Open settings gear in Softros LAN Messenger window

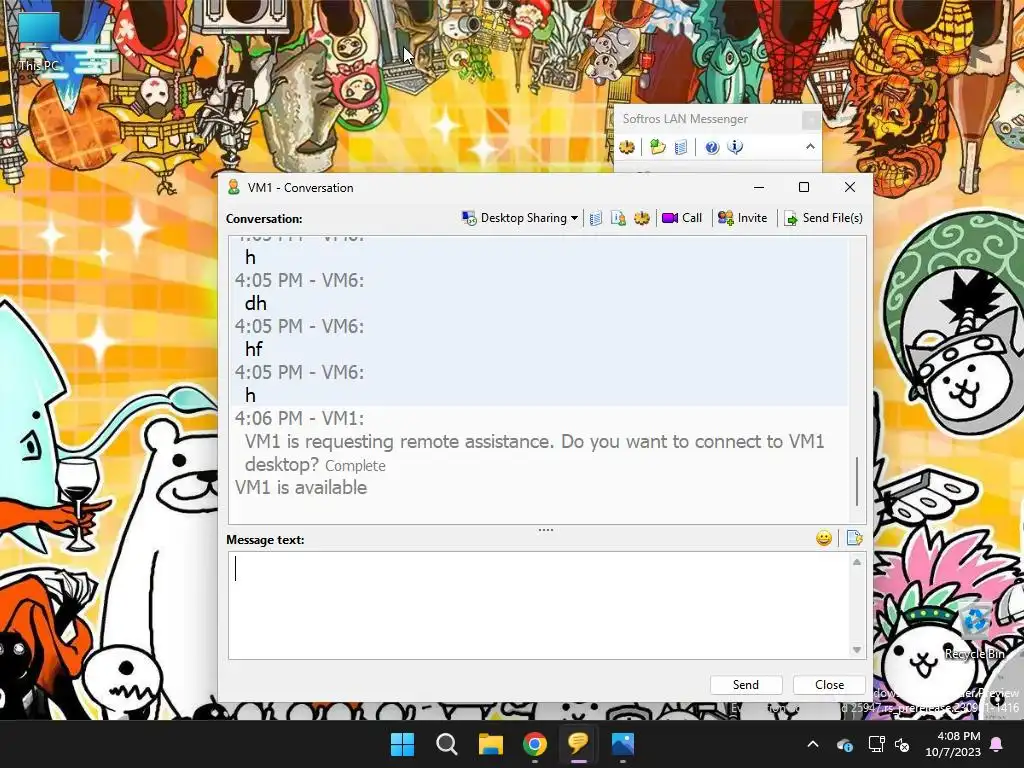pyautogui.click(x=627, y=147)
